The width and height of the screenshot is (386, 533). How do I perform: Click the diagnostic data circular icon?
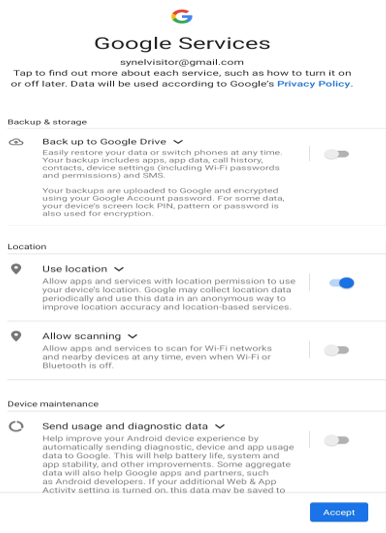[x=16, y=426]
